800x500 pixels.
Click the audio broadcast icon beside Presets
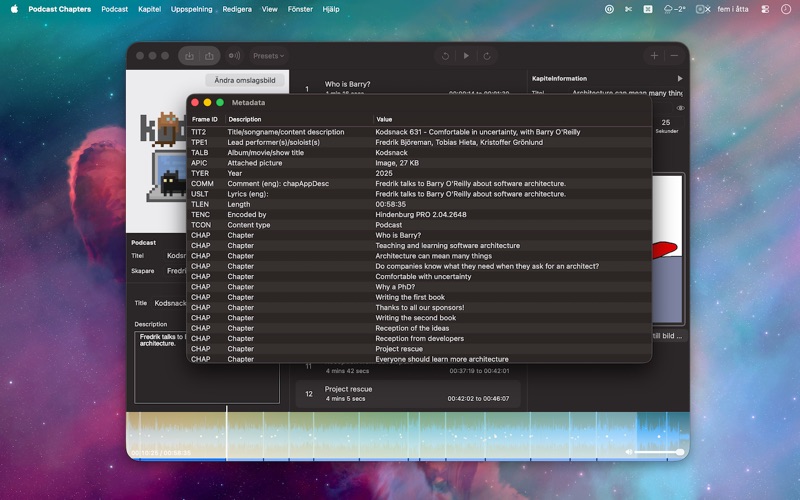click(x=234, y=56)
